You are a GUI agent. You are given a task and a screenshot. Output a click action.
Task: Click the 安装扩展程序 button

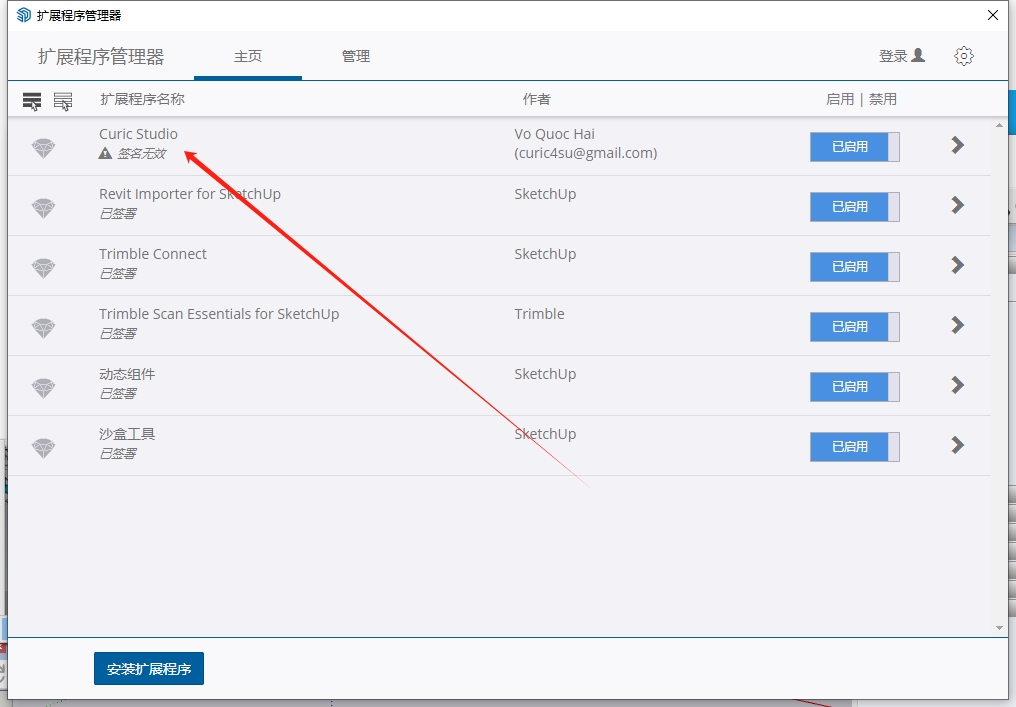pos(149,669)
